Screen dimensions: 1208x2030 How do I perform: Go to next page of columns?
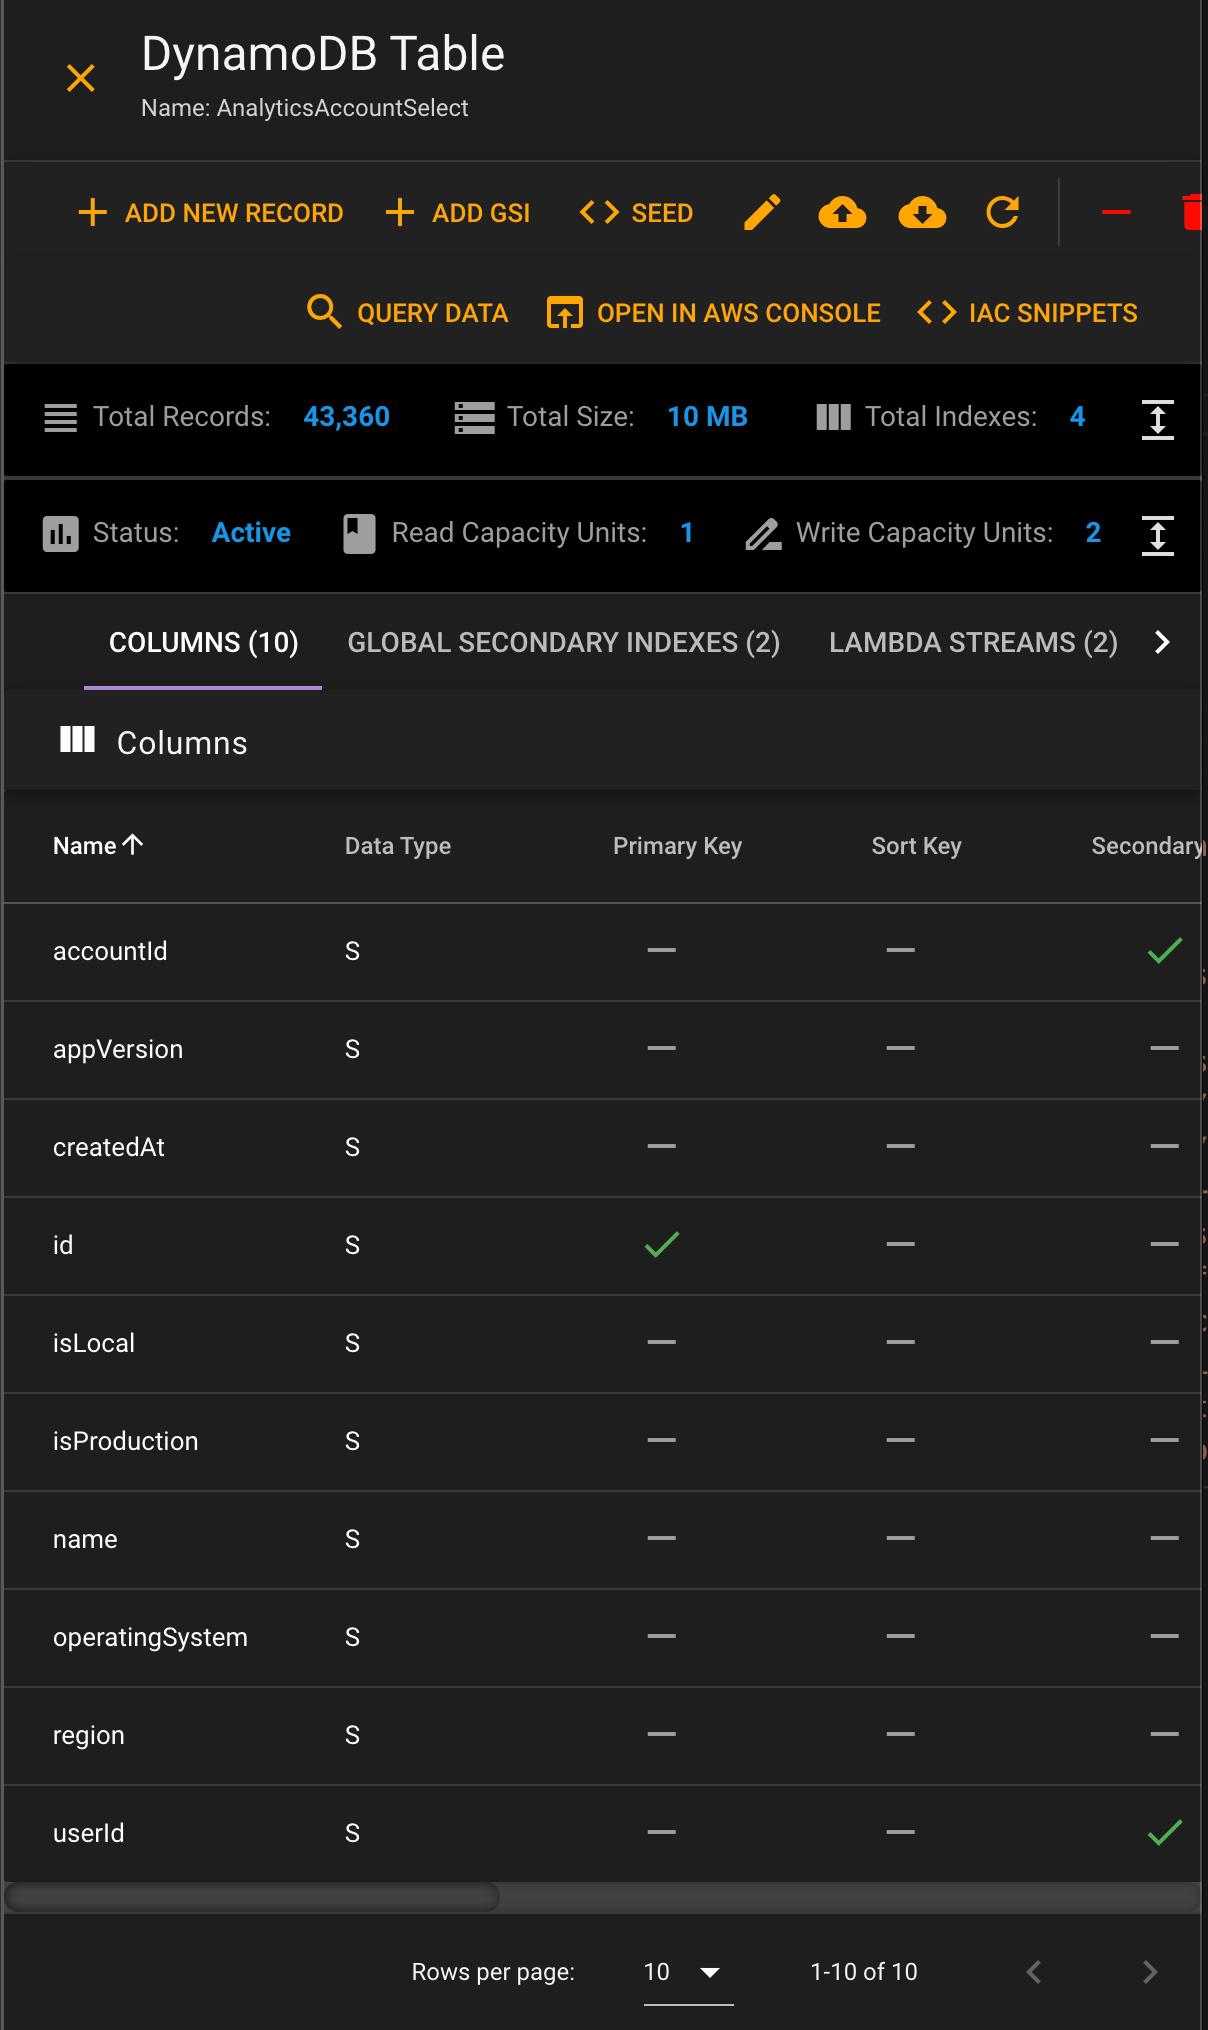[1150, 1972]
